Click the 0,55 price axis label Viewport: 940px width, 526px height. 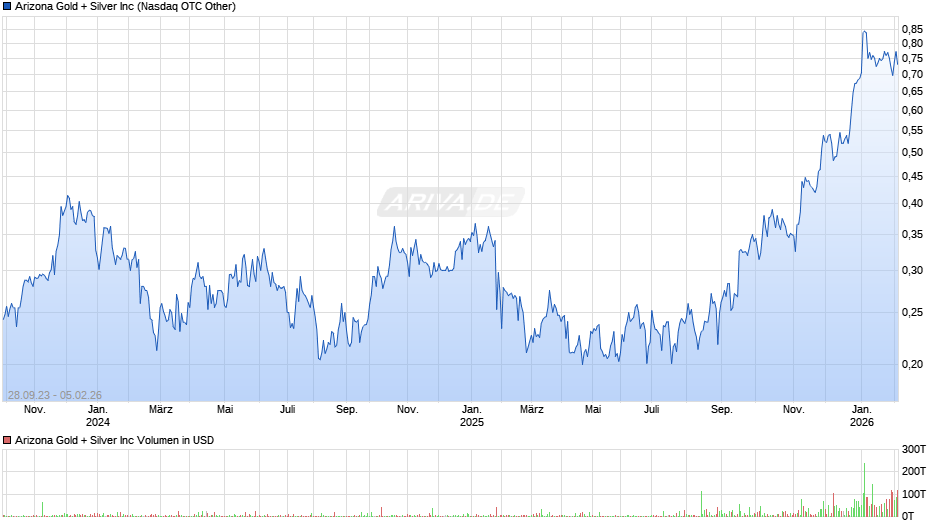tap(912, 130)
